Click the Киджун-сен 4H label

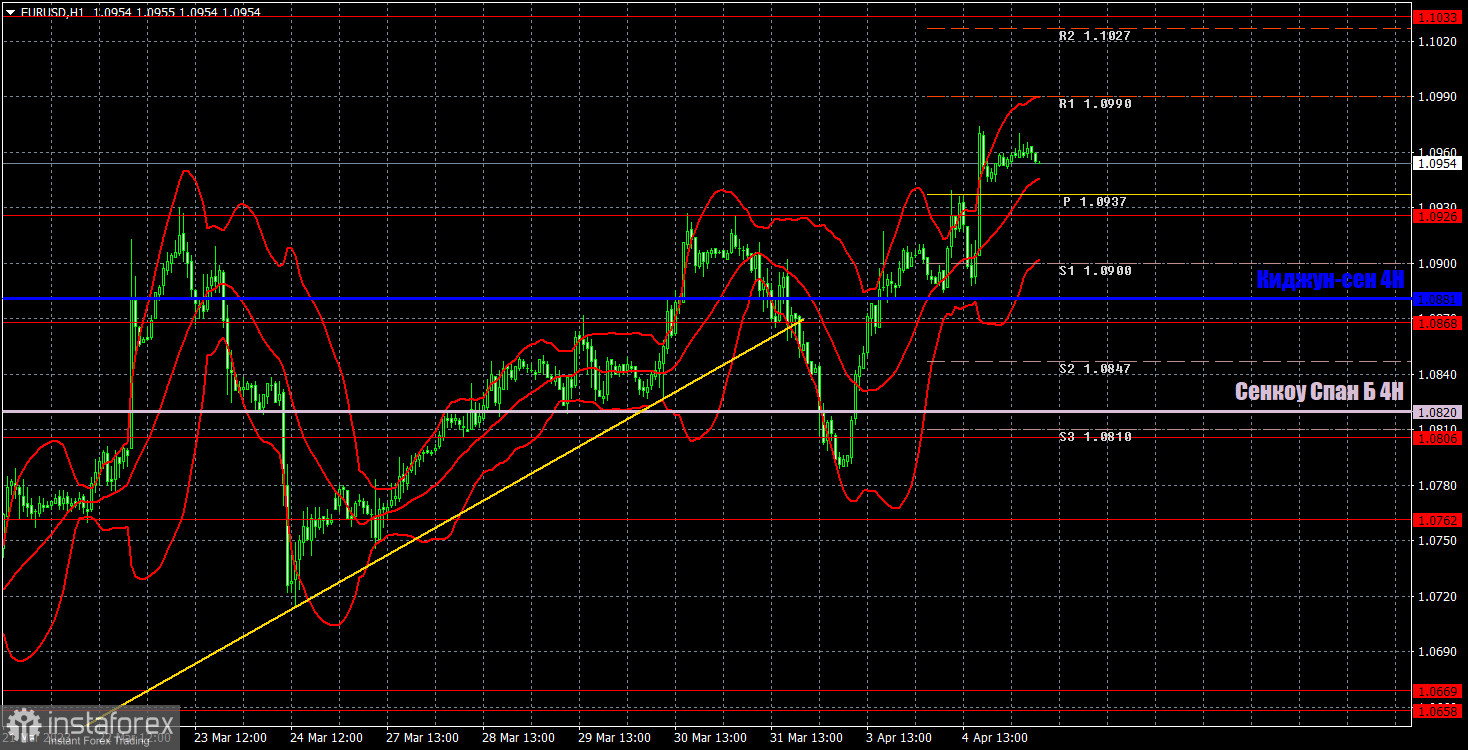(x=1330, y=280)
